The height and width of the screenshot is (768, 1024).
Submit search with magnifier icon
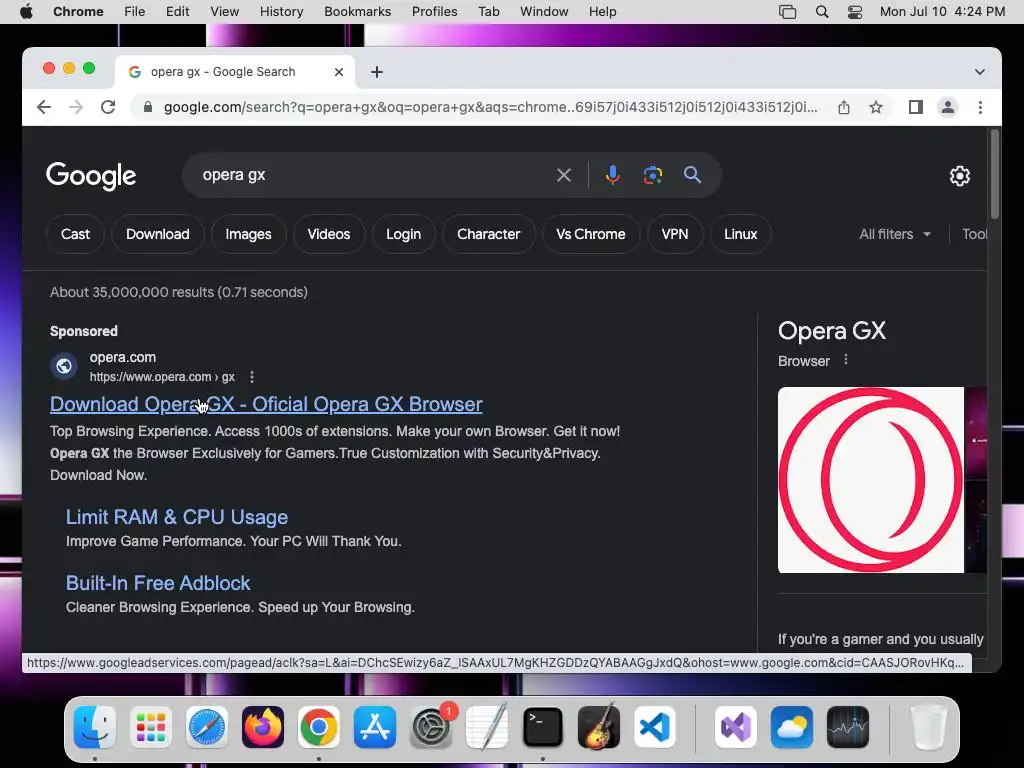pyautogui.click(x=692, y=175)
